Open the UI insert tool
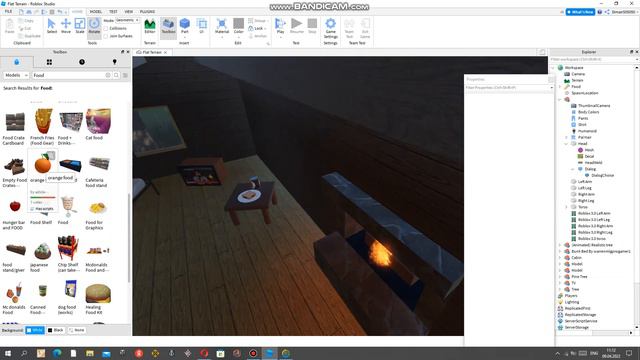The width and height of the screenshot is (640, 360). 202,26
